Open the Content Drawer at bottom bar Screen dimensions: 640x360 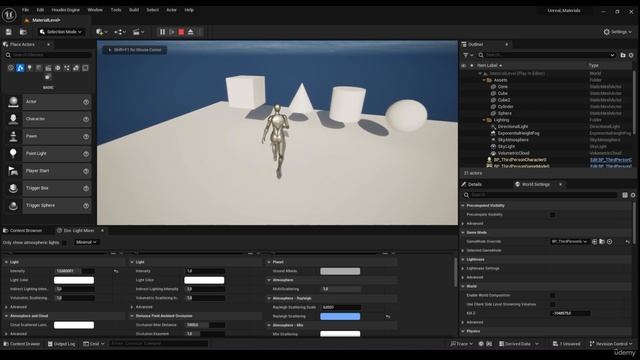pyautogui.click(x=22, y=344)
